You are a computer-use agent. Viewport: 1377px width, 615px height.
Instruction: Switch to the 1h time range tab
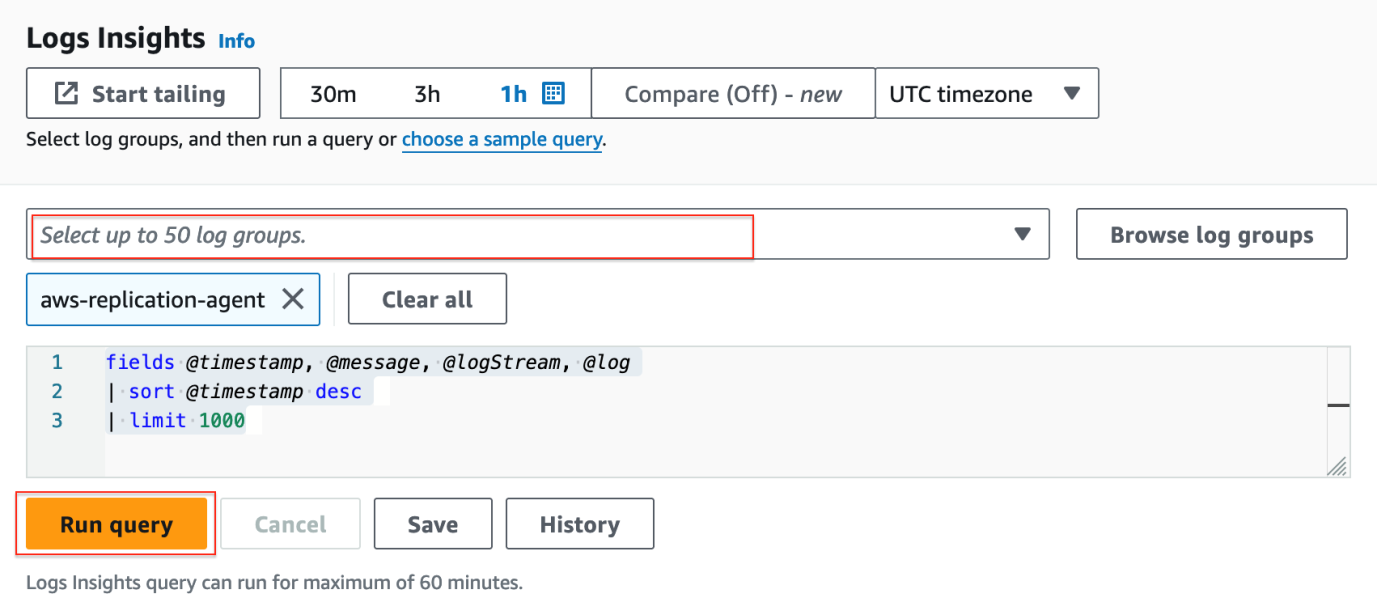(x=512, y=93)
